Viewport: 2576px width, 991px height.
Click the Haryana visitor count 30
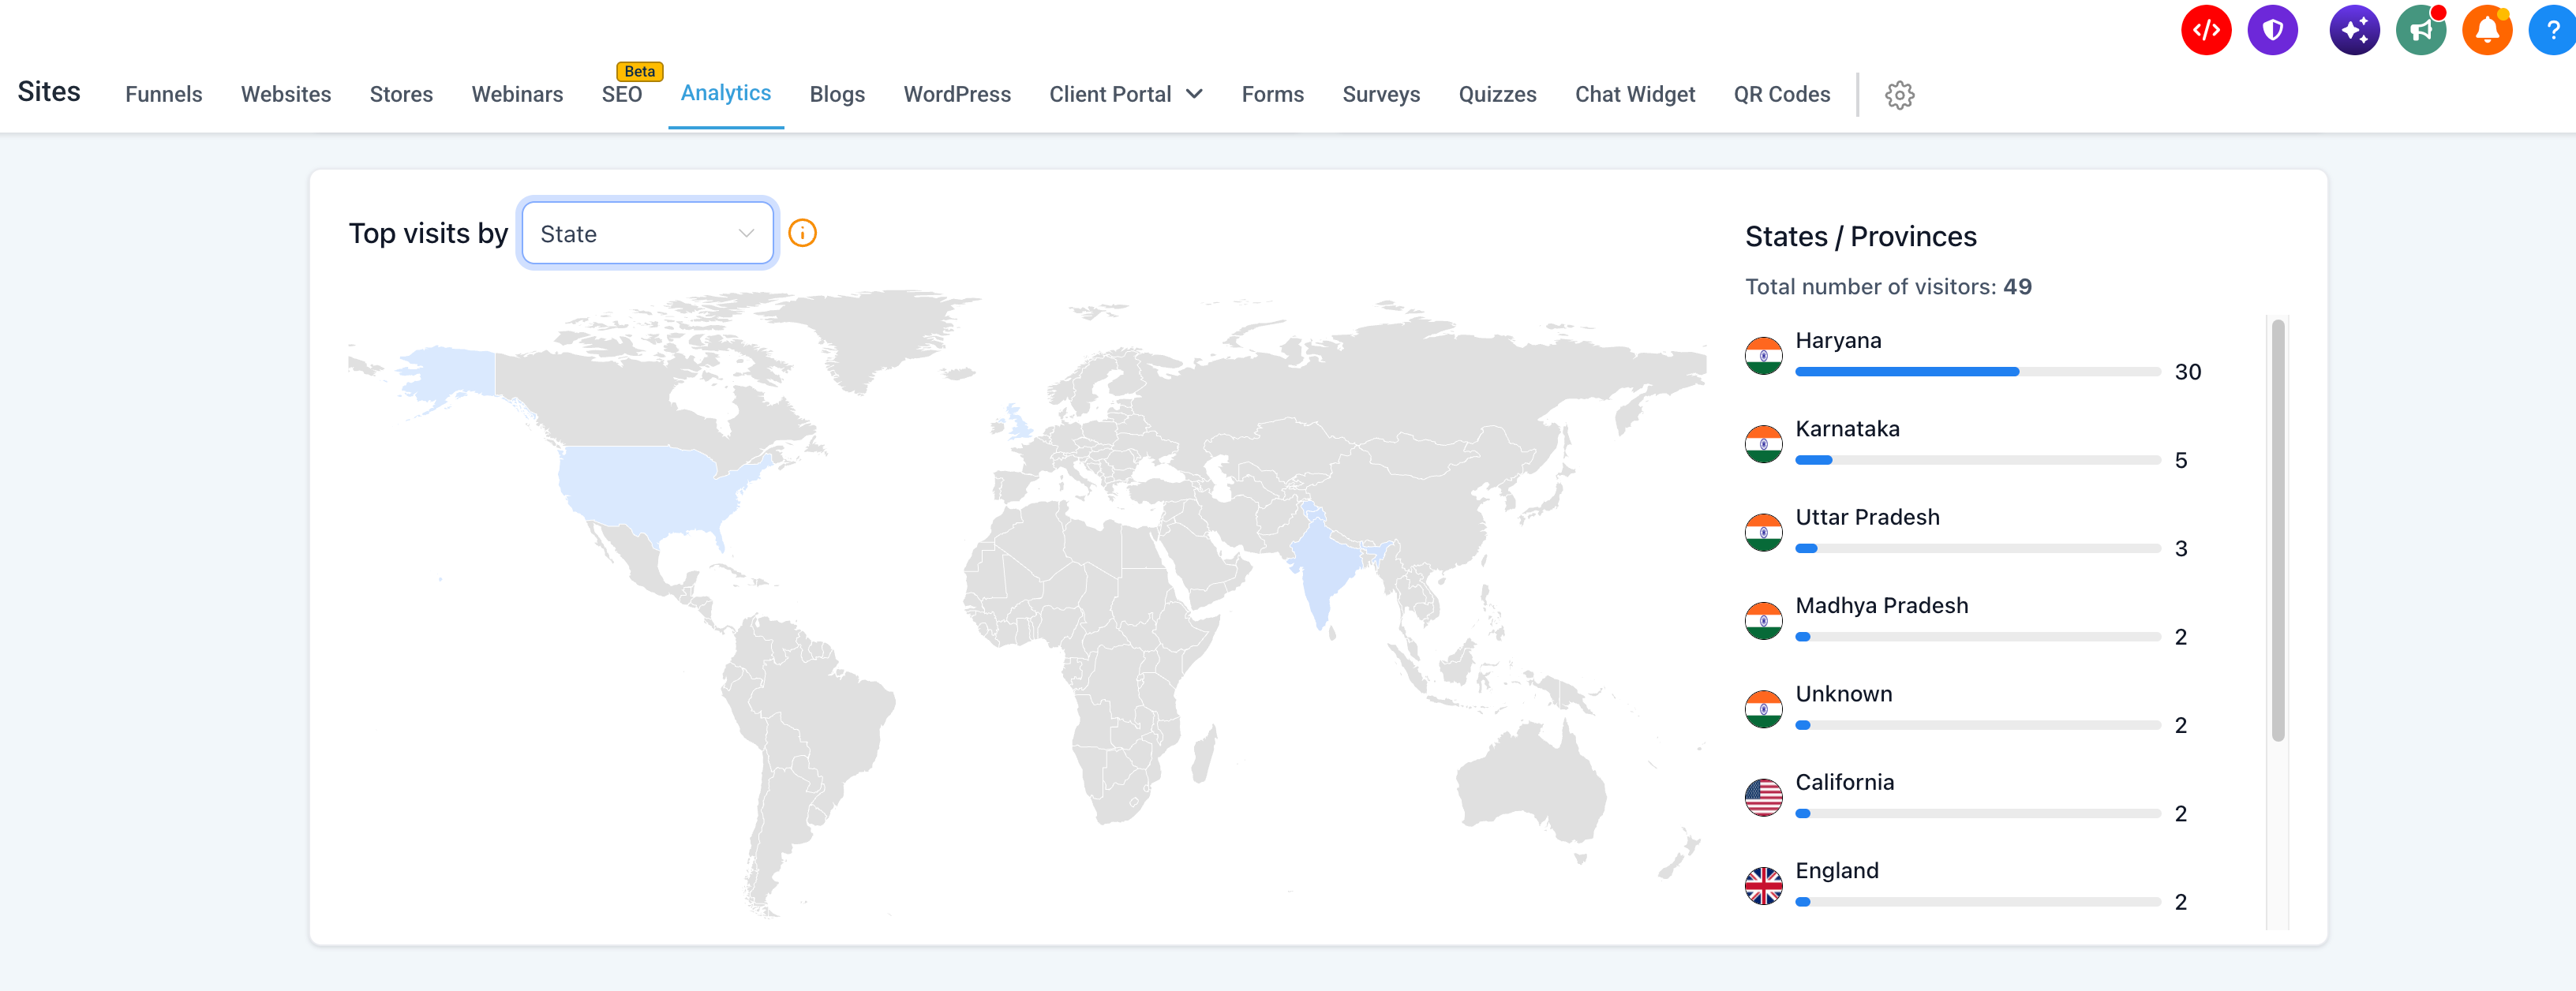click(x=2187, y=372)
